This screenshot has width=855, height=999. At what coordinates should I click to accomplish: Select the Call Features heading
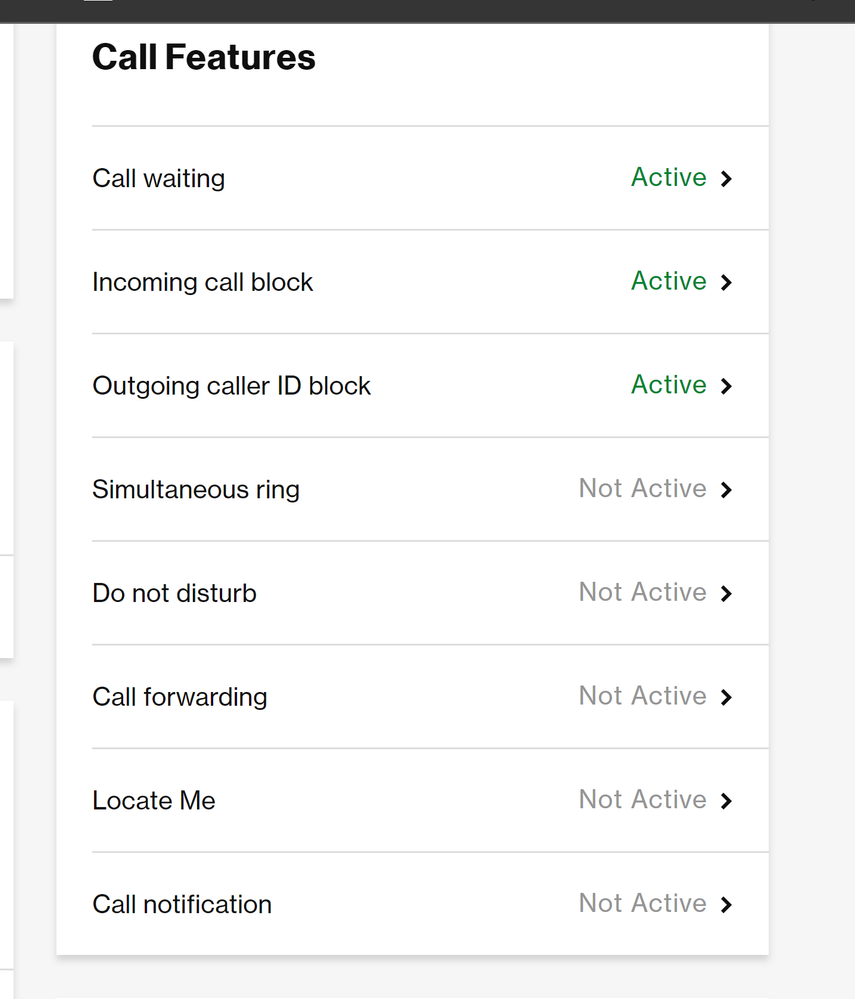[x=204, y=57]
